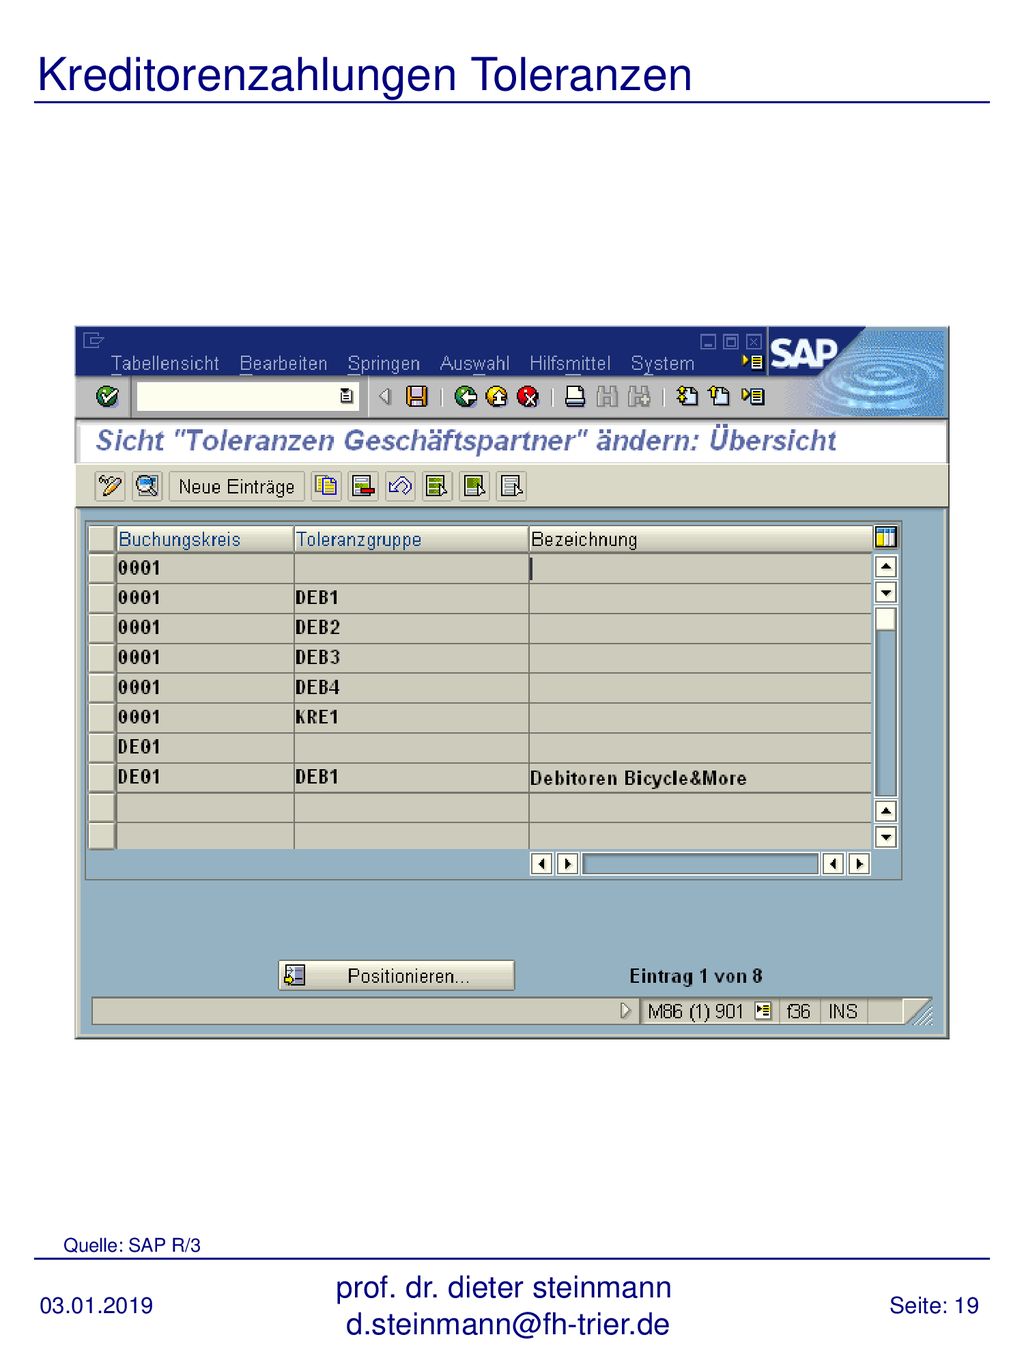The height and width of the screenshot is (1365, 1024).
Task: Click the red Cancel icon
Action: [x=528, y=397]
